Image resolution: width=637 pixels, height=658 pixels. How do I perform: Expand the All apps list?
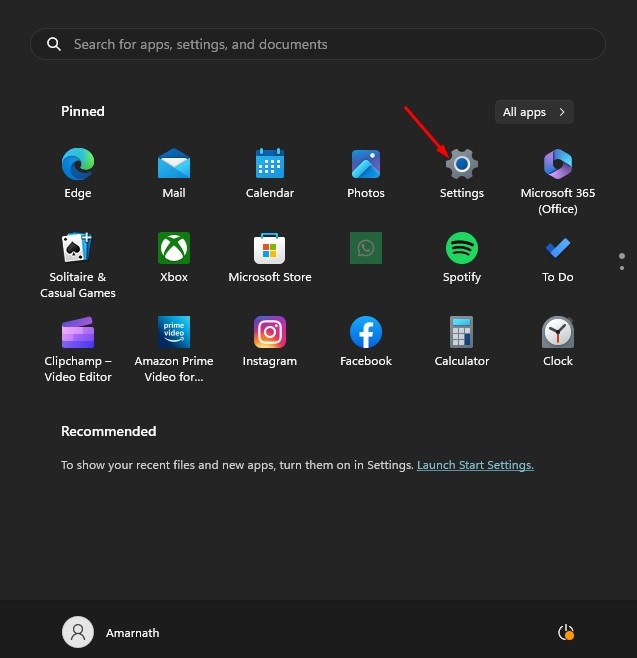pos(534,112)
